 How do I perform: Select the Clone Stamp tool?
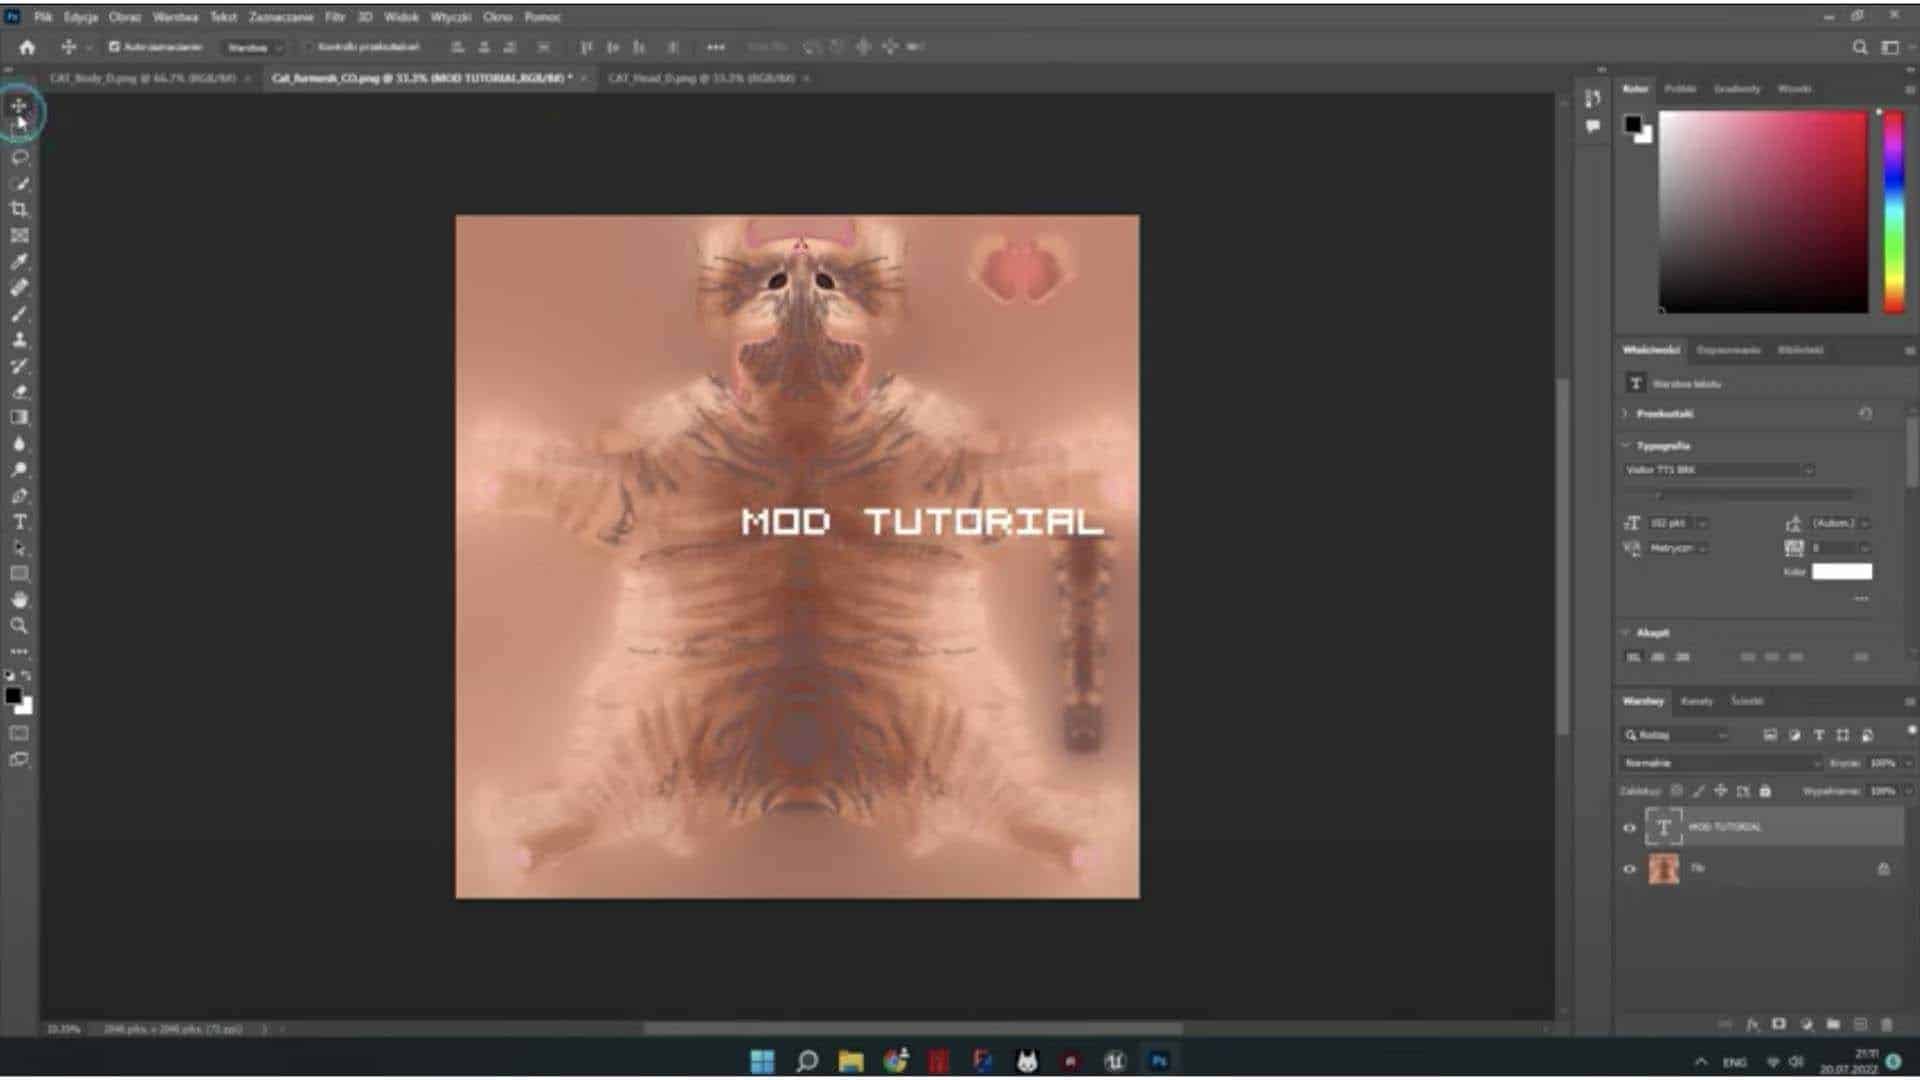tap(19, 340)
